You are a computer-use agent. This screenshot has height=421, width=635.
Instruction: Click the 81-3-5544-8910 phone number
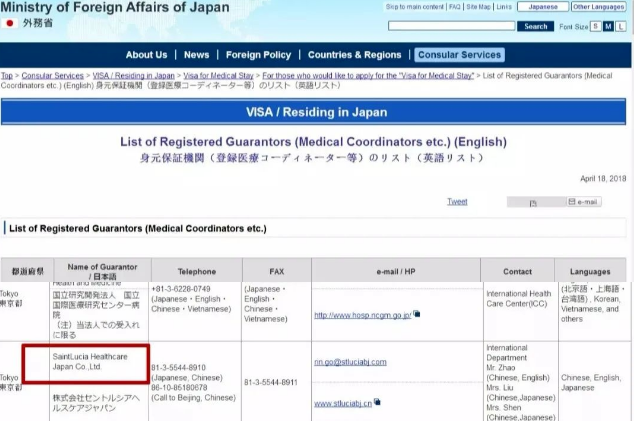pyautogui.click(x=179, y=368)
